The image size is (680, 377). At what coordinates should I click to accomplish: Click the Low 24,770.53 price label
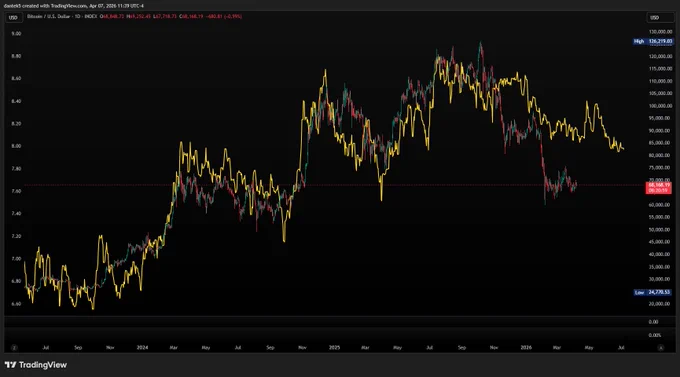pos(653,292)
